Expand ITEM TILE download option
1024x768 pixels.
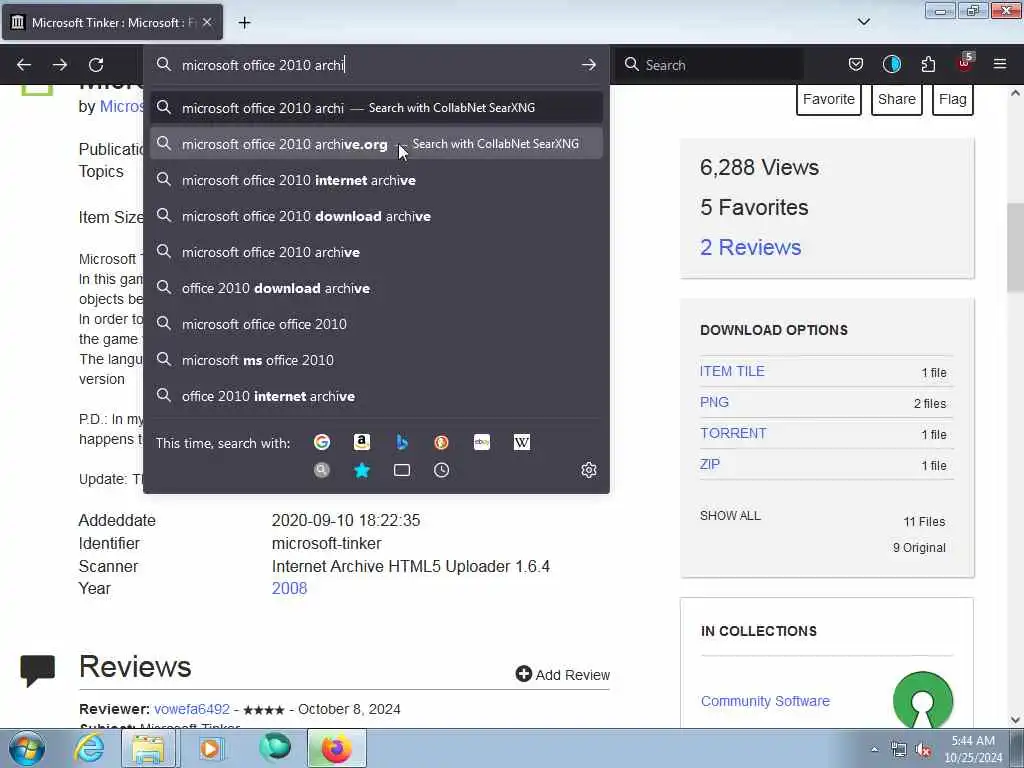pos(732,371)
